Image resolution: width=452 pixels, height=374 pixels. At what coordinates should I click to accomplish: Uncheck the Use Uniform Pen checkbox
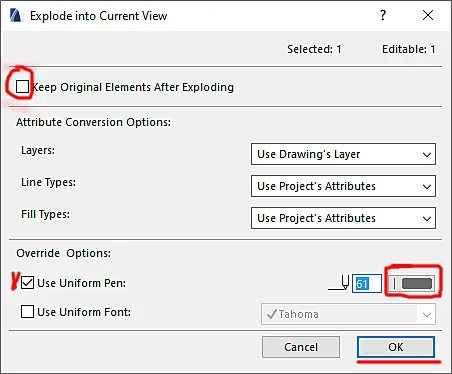pos(27,283)
